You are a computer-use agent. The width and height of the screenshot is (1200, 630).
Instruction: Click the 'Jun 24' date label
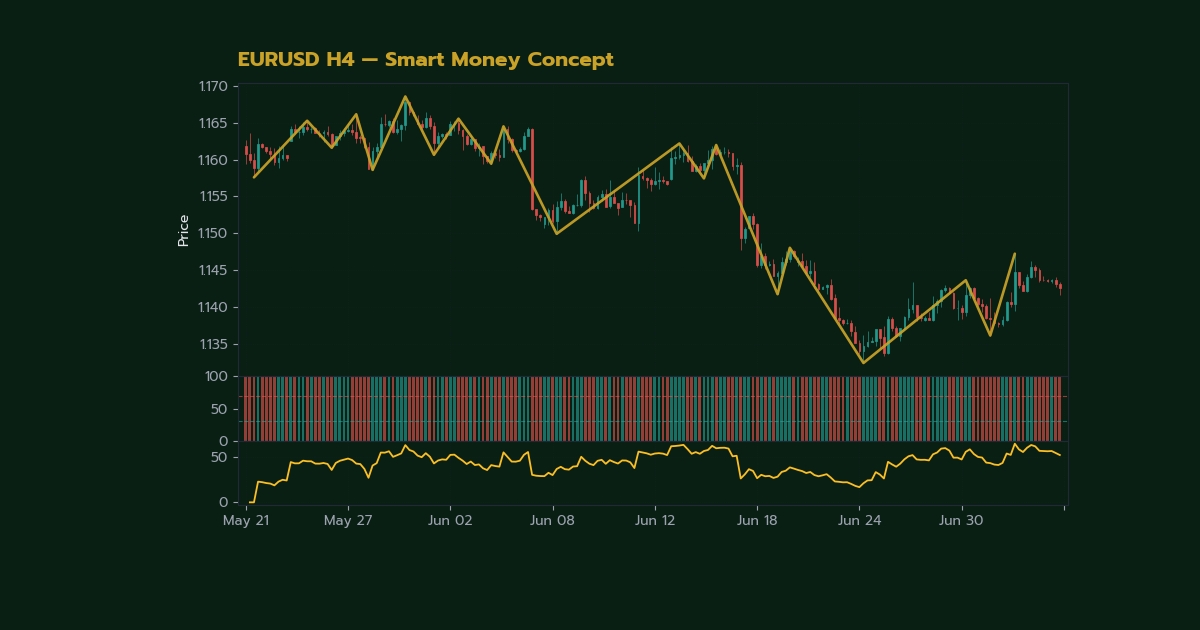tap(859, 521)
